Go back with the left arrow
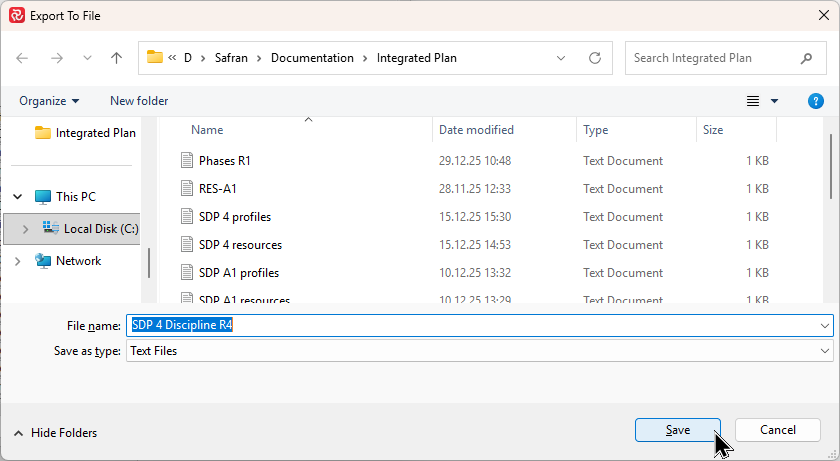 (22, 58)
